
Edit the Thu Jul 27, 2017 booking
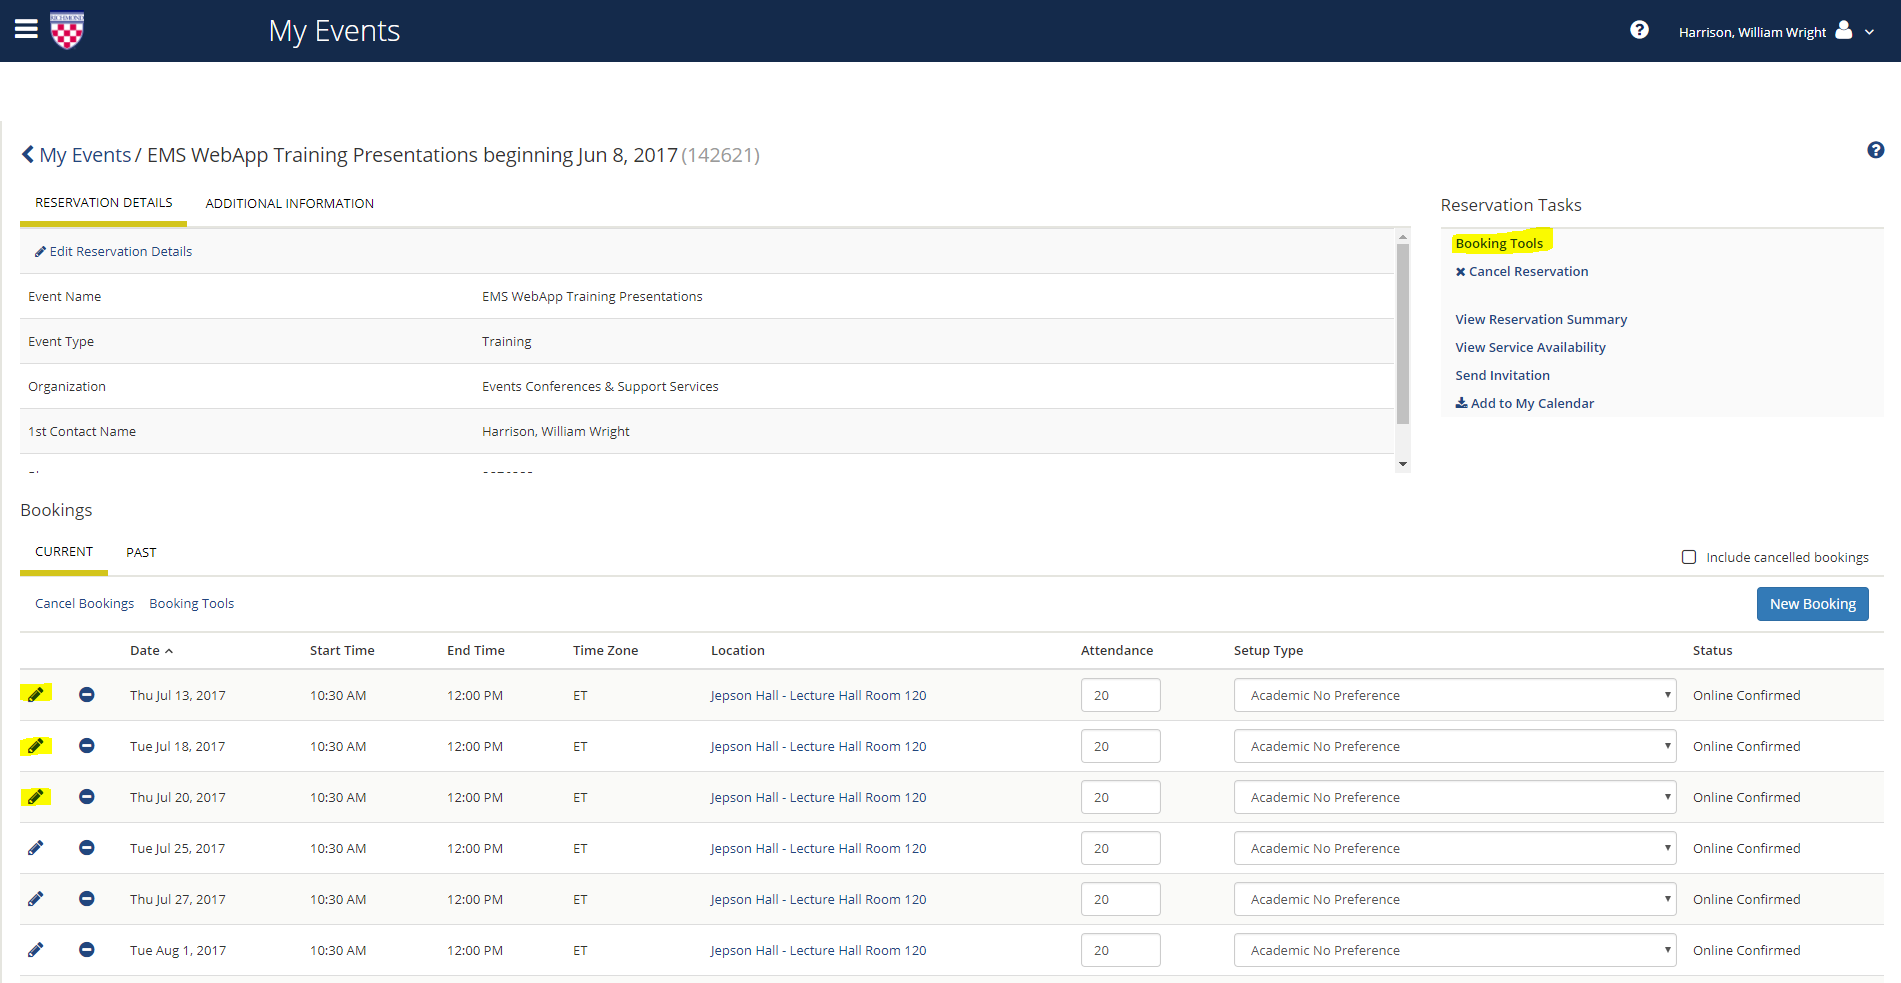click(35, 898)
